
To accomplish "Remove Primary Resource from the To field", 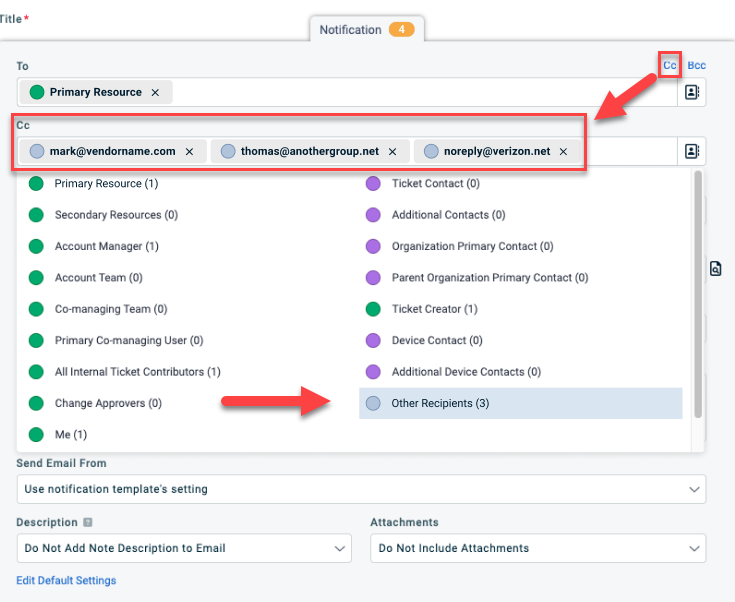I will (155, 92).
